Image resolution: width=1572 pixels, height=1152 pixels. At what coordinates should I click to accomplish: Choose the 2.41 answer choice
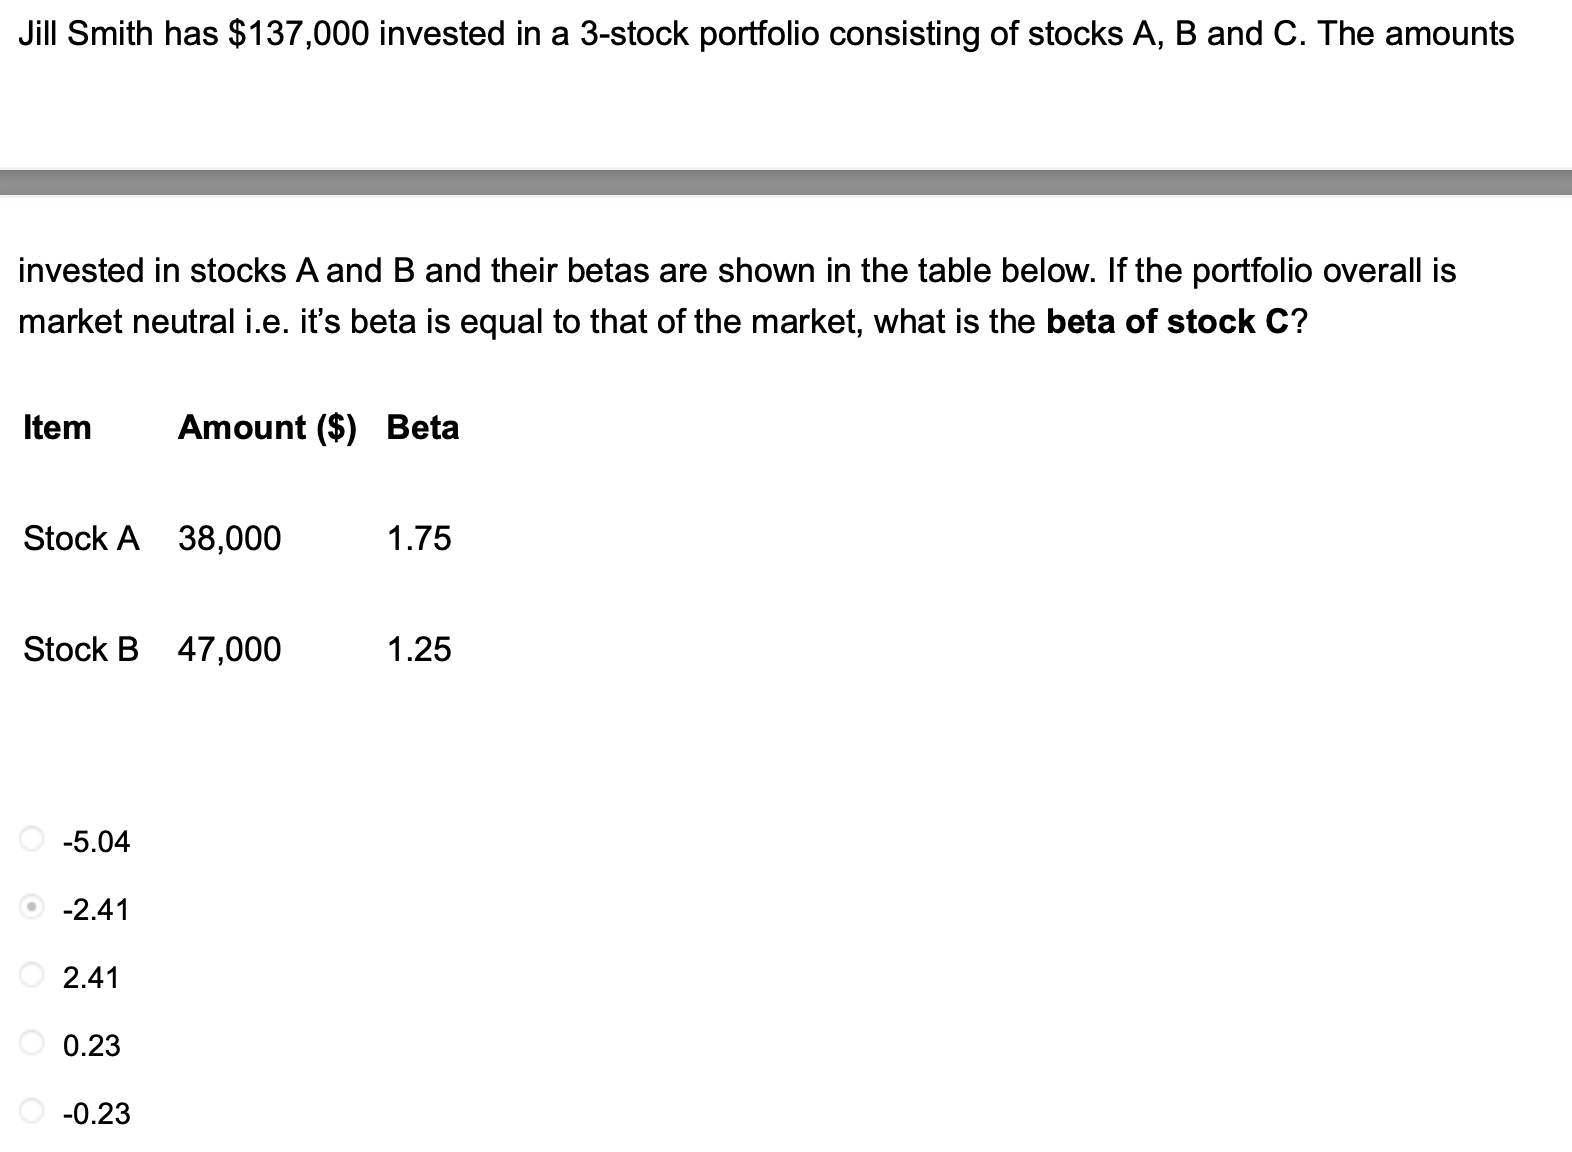point(91,978)
